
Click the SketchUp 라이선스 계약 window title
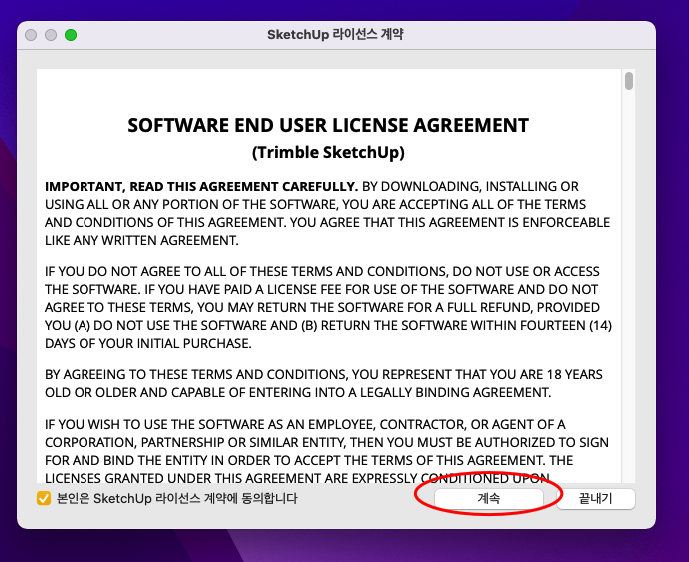tap(335, 34)
